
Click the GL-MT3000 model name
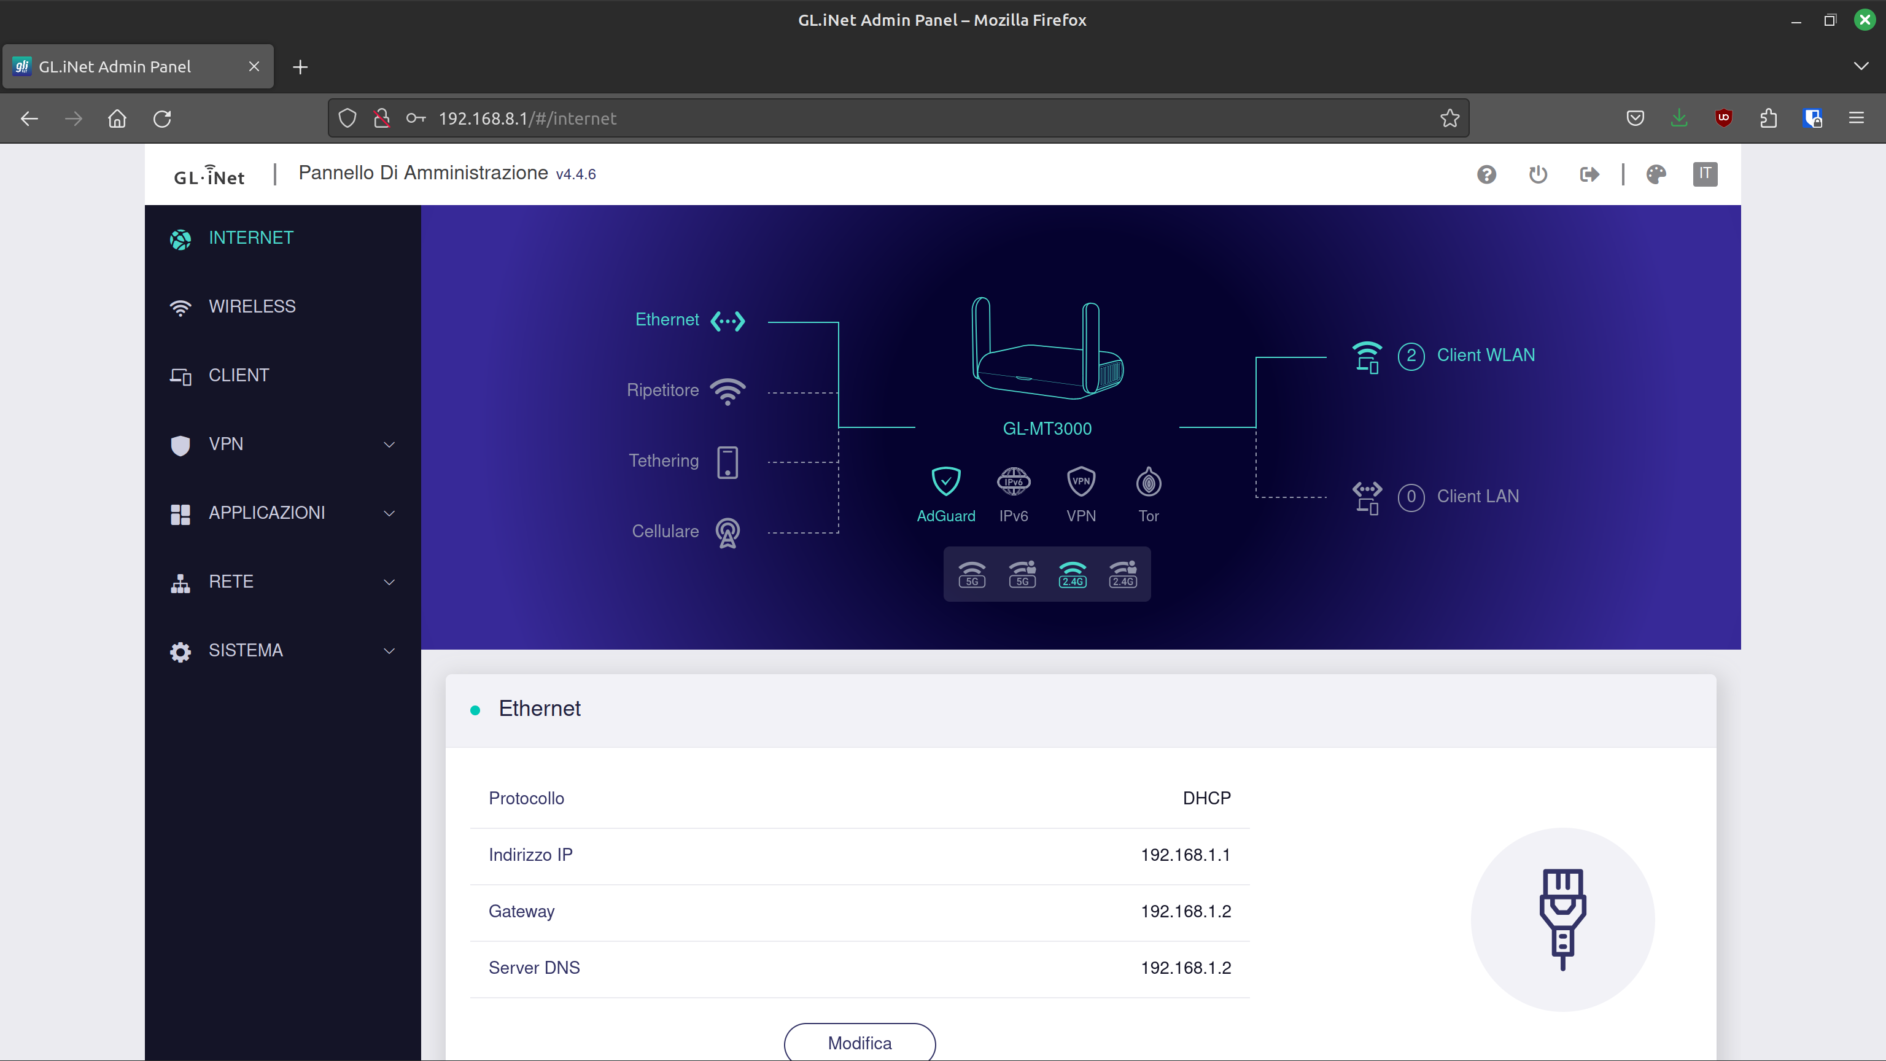(1047, 428)
